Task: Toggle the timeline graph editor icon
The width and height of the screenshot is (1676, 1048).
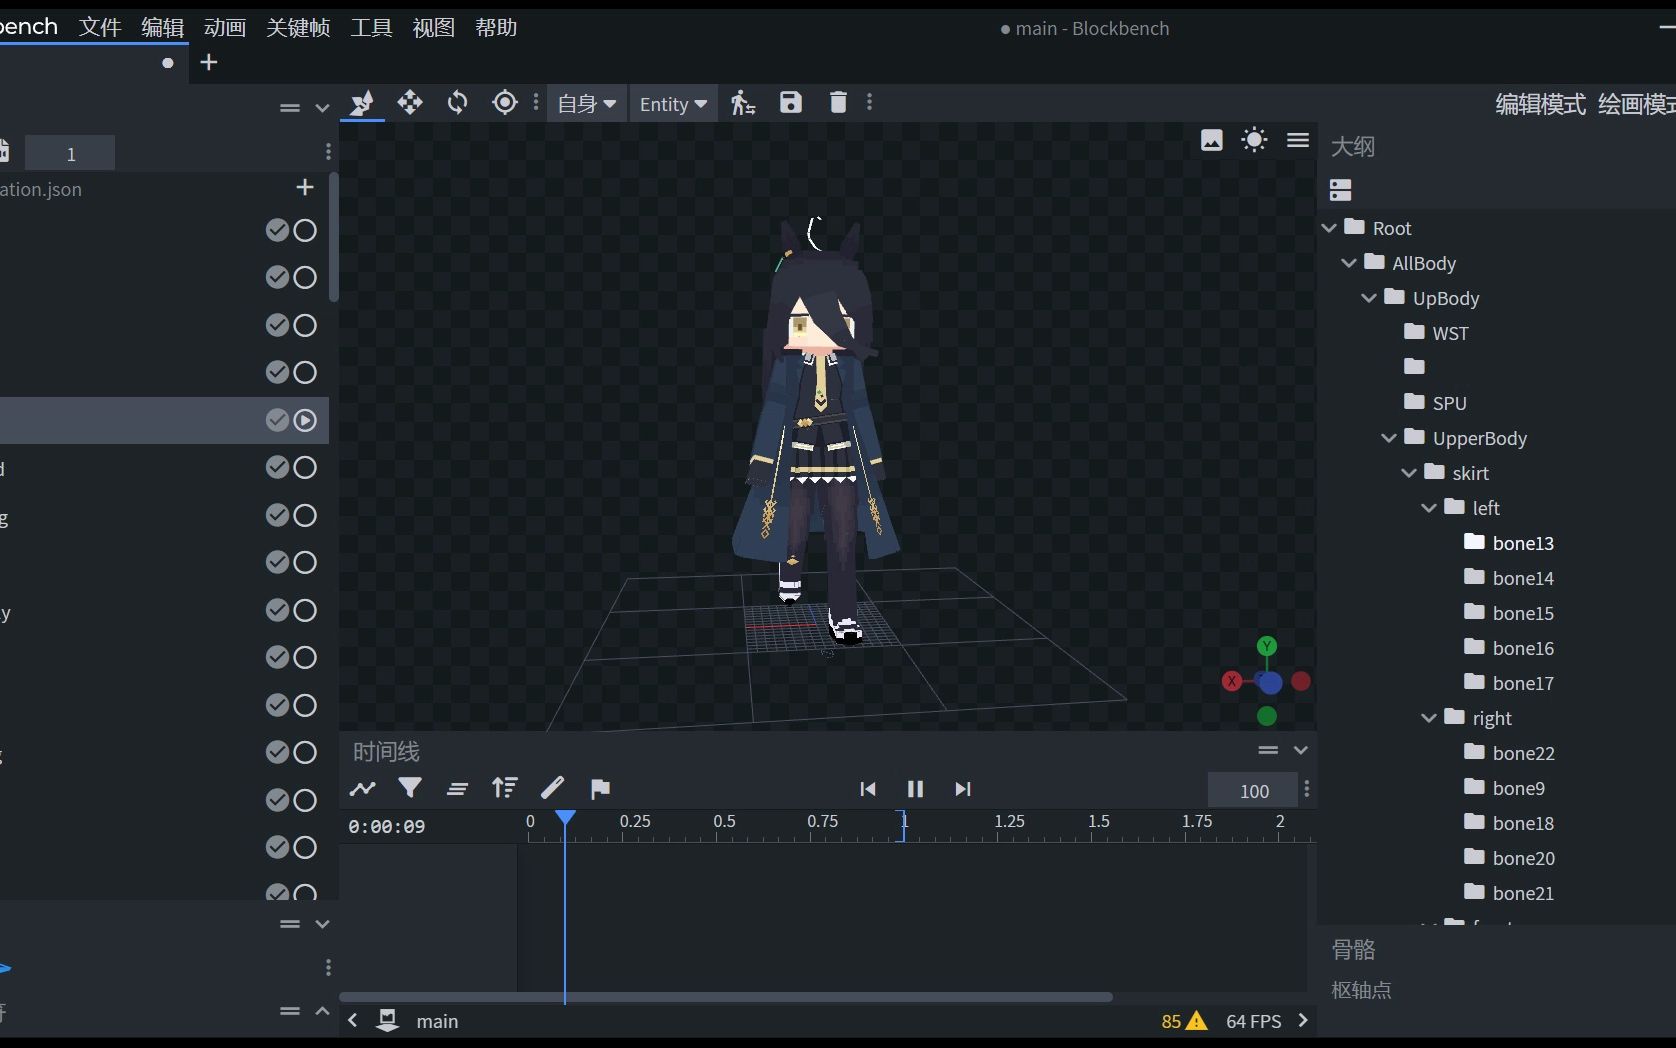Action: [x=362, y=789]
